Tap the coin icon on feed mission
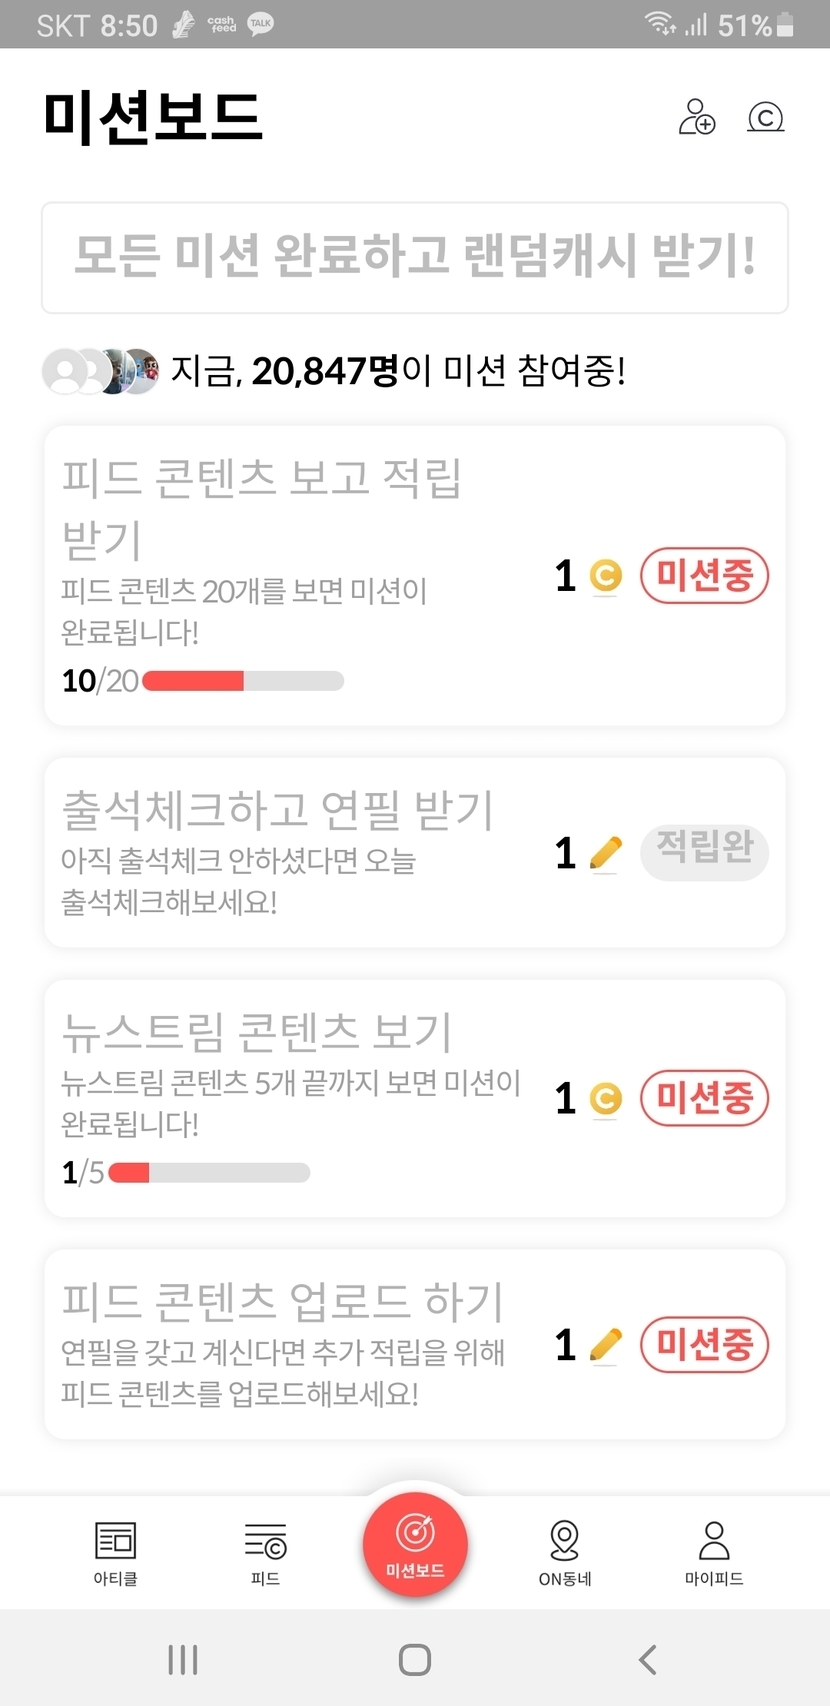 (605, 576)
